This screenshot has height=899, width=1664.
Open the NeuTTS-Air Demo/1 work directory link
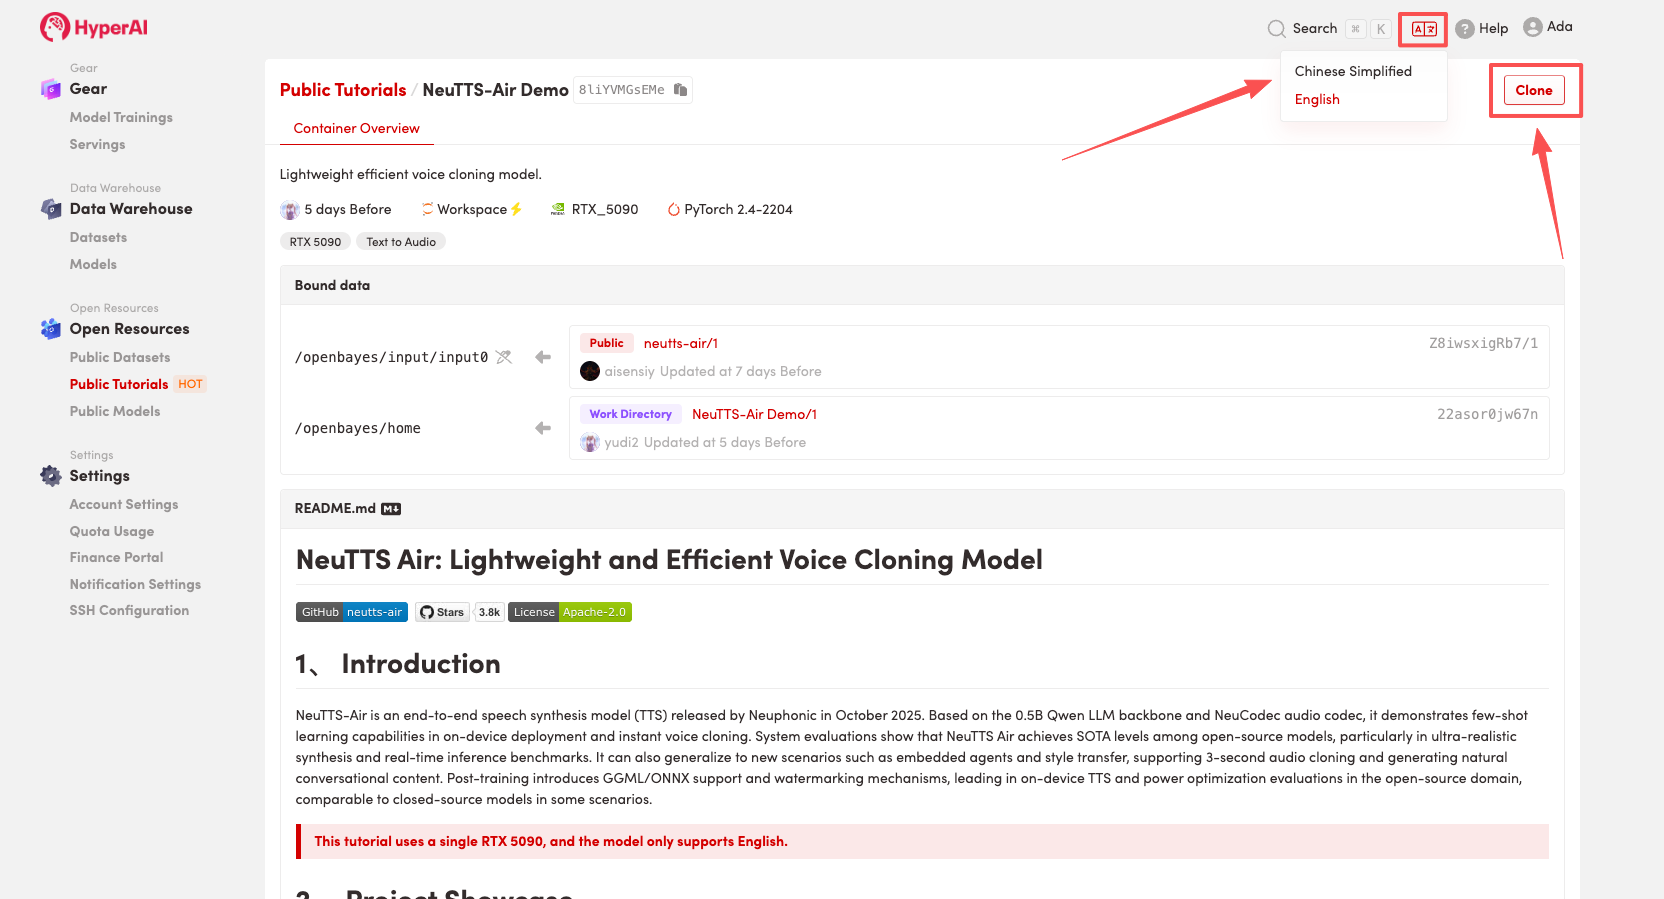tap(754, 414)
